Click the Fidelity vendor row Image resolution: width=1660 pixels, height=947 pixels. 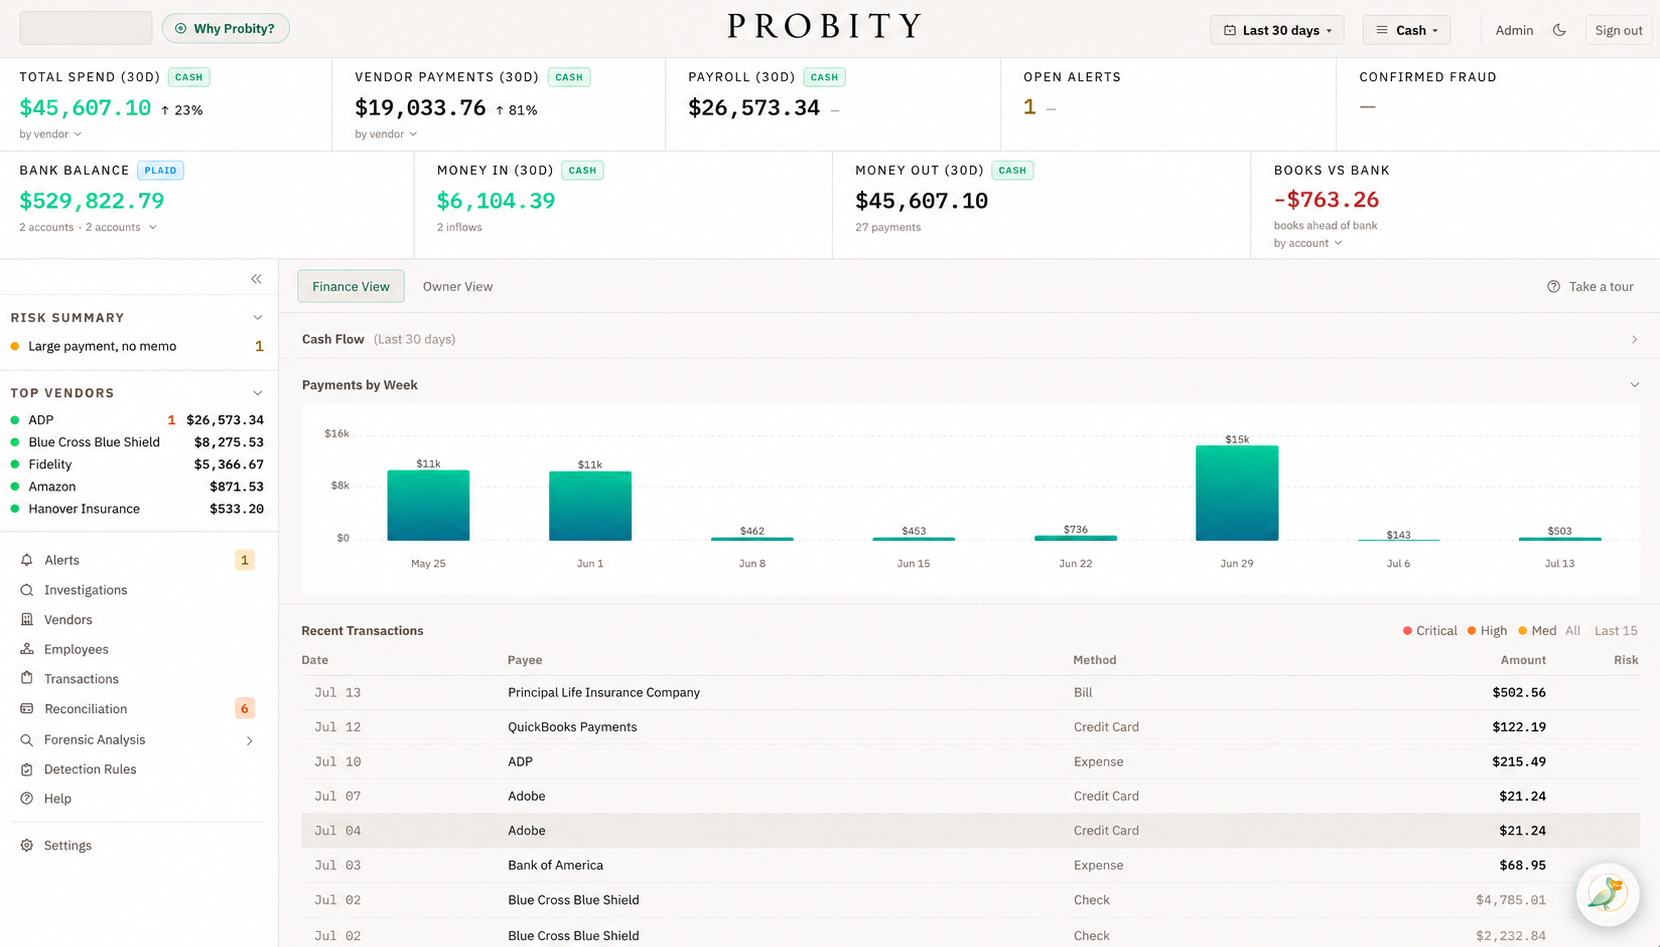[137, 464]
